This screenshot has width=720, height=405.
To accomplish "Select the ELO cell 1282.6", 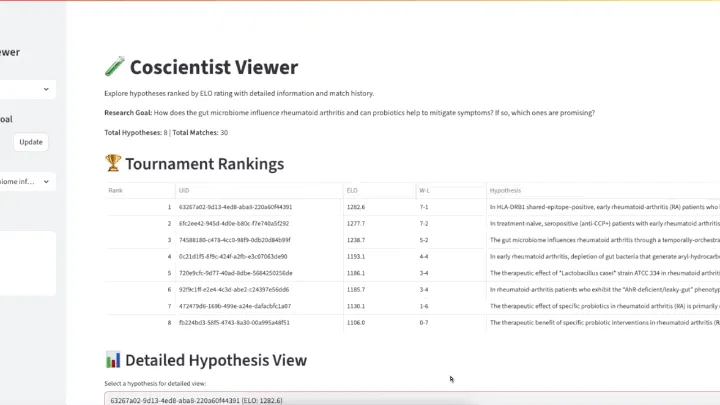I will click(x=379, y=207).
